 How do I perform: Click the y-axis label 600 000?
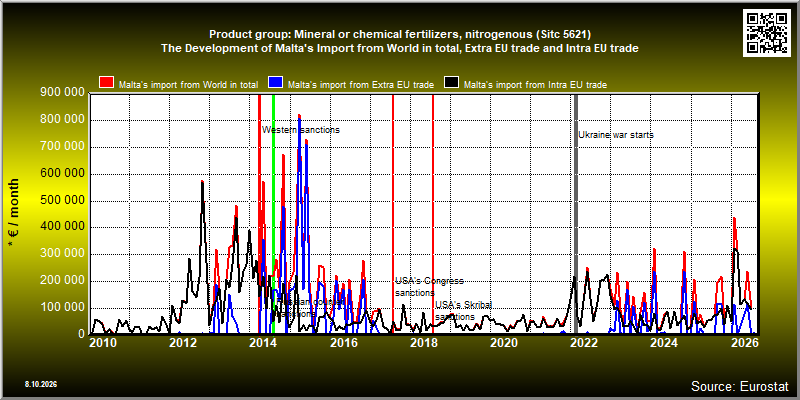click(61, 173)
